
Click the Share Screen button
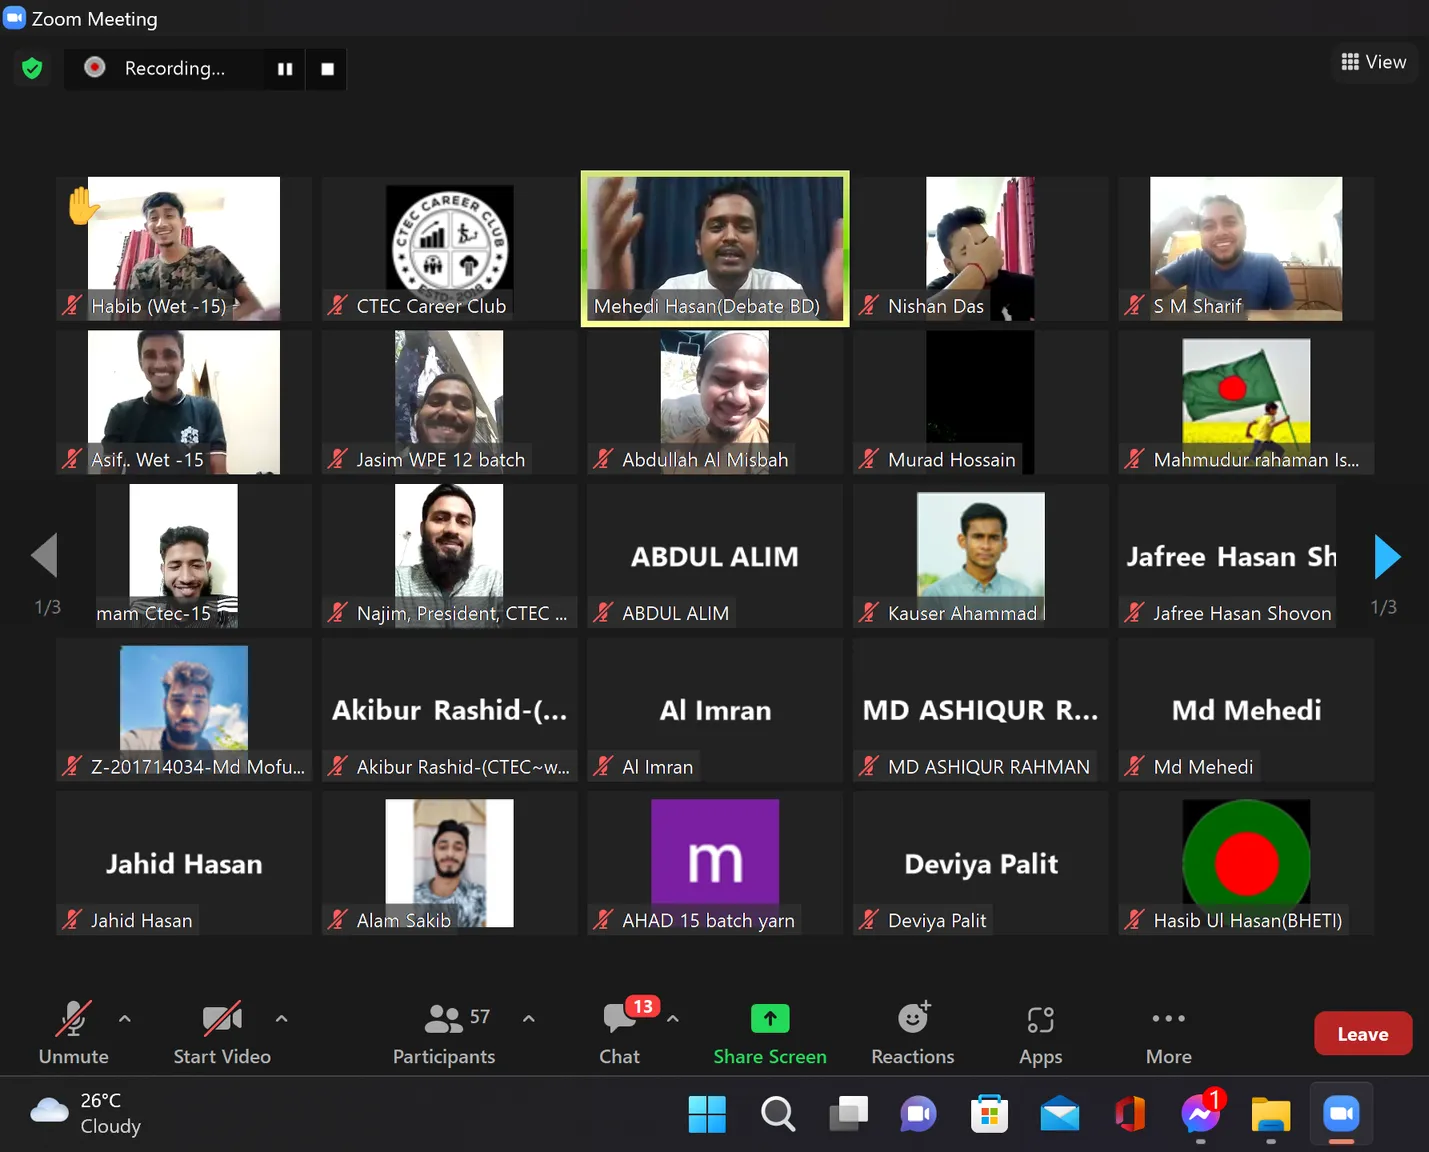tap(770, 1033)
